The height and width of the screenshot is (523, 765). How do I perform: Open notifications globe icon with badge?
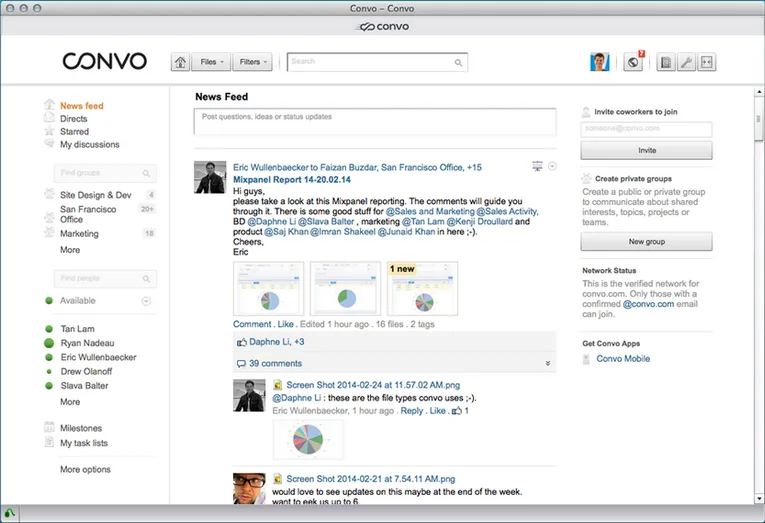(633, 62)
